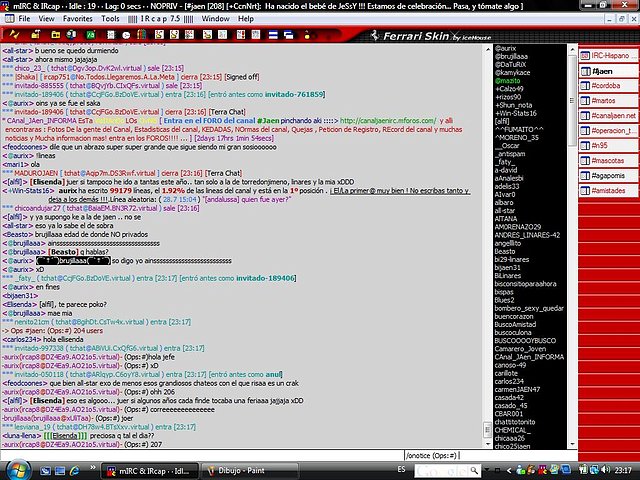
Task: Switch to the #mascotas channel button
Action: pos(608,161)
